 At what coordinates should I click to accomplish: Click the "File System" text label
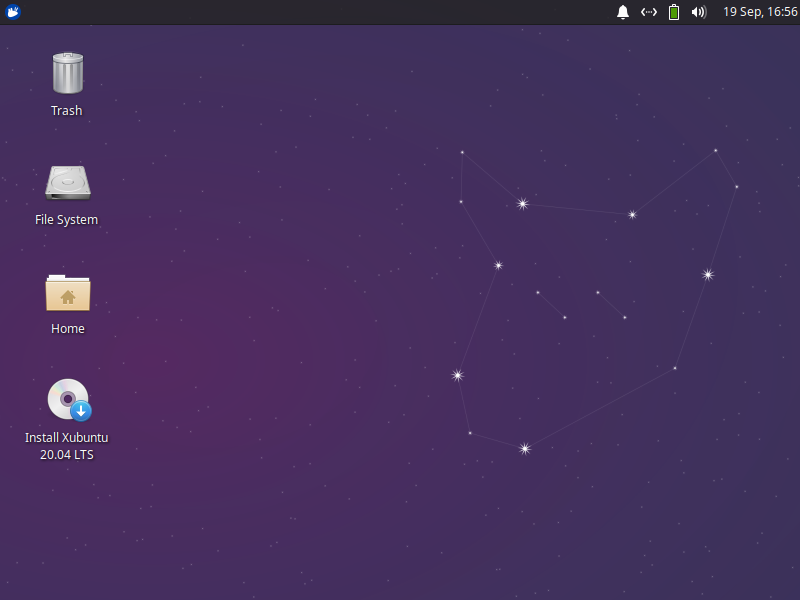[x=67, y=220]
